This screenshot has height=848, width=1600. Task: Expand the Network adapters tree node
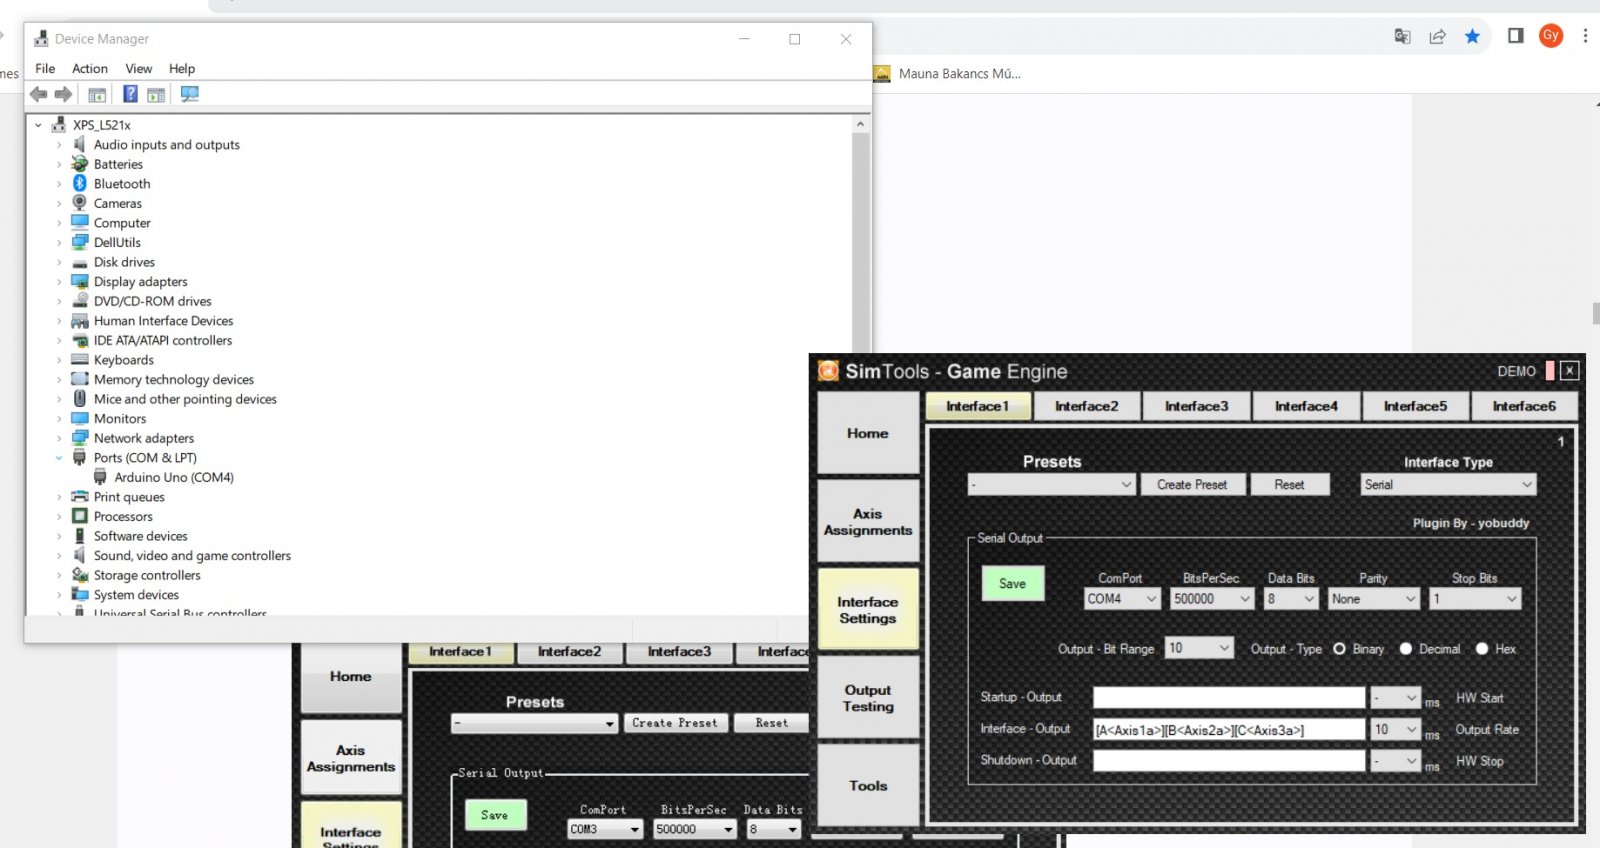click(59, 438)
